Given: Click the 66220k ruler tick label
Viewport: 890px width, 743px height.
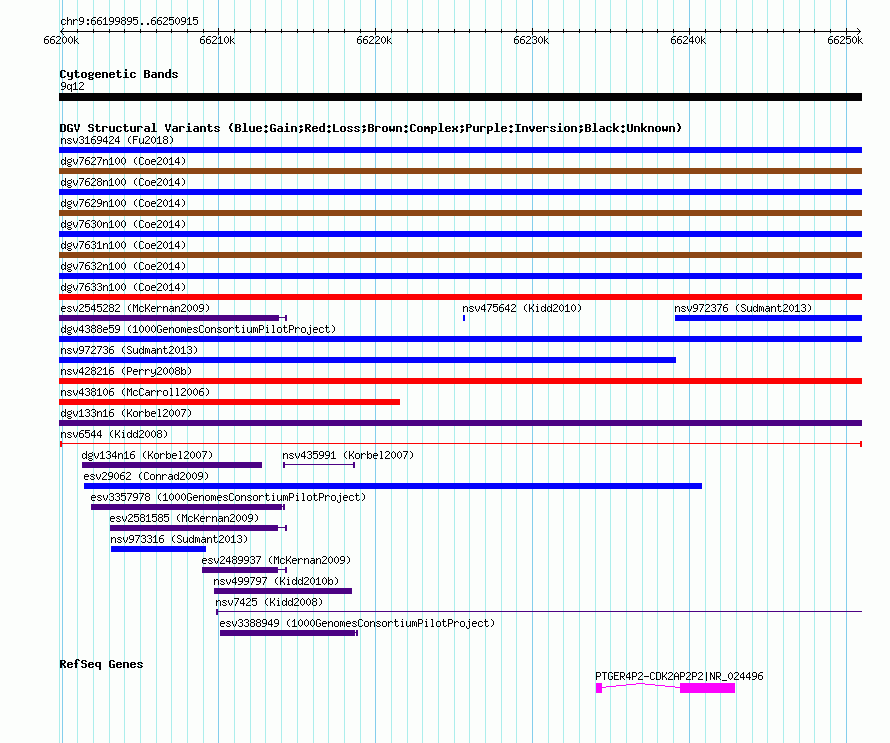Looking at the screenshot, I should tap(374, 40).
